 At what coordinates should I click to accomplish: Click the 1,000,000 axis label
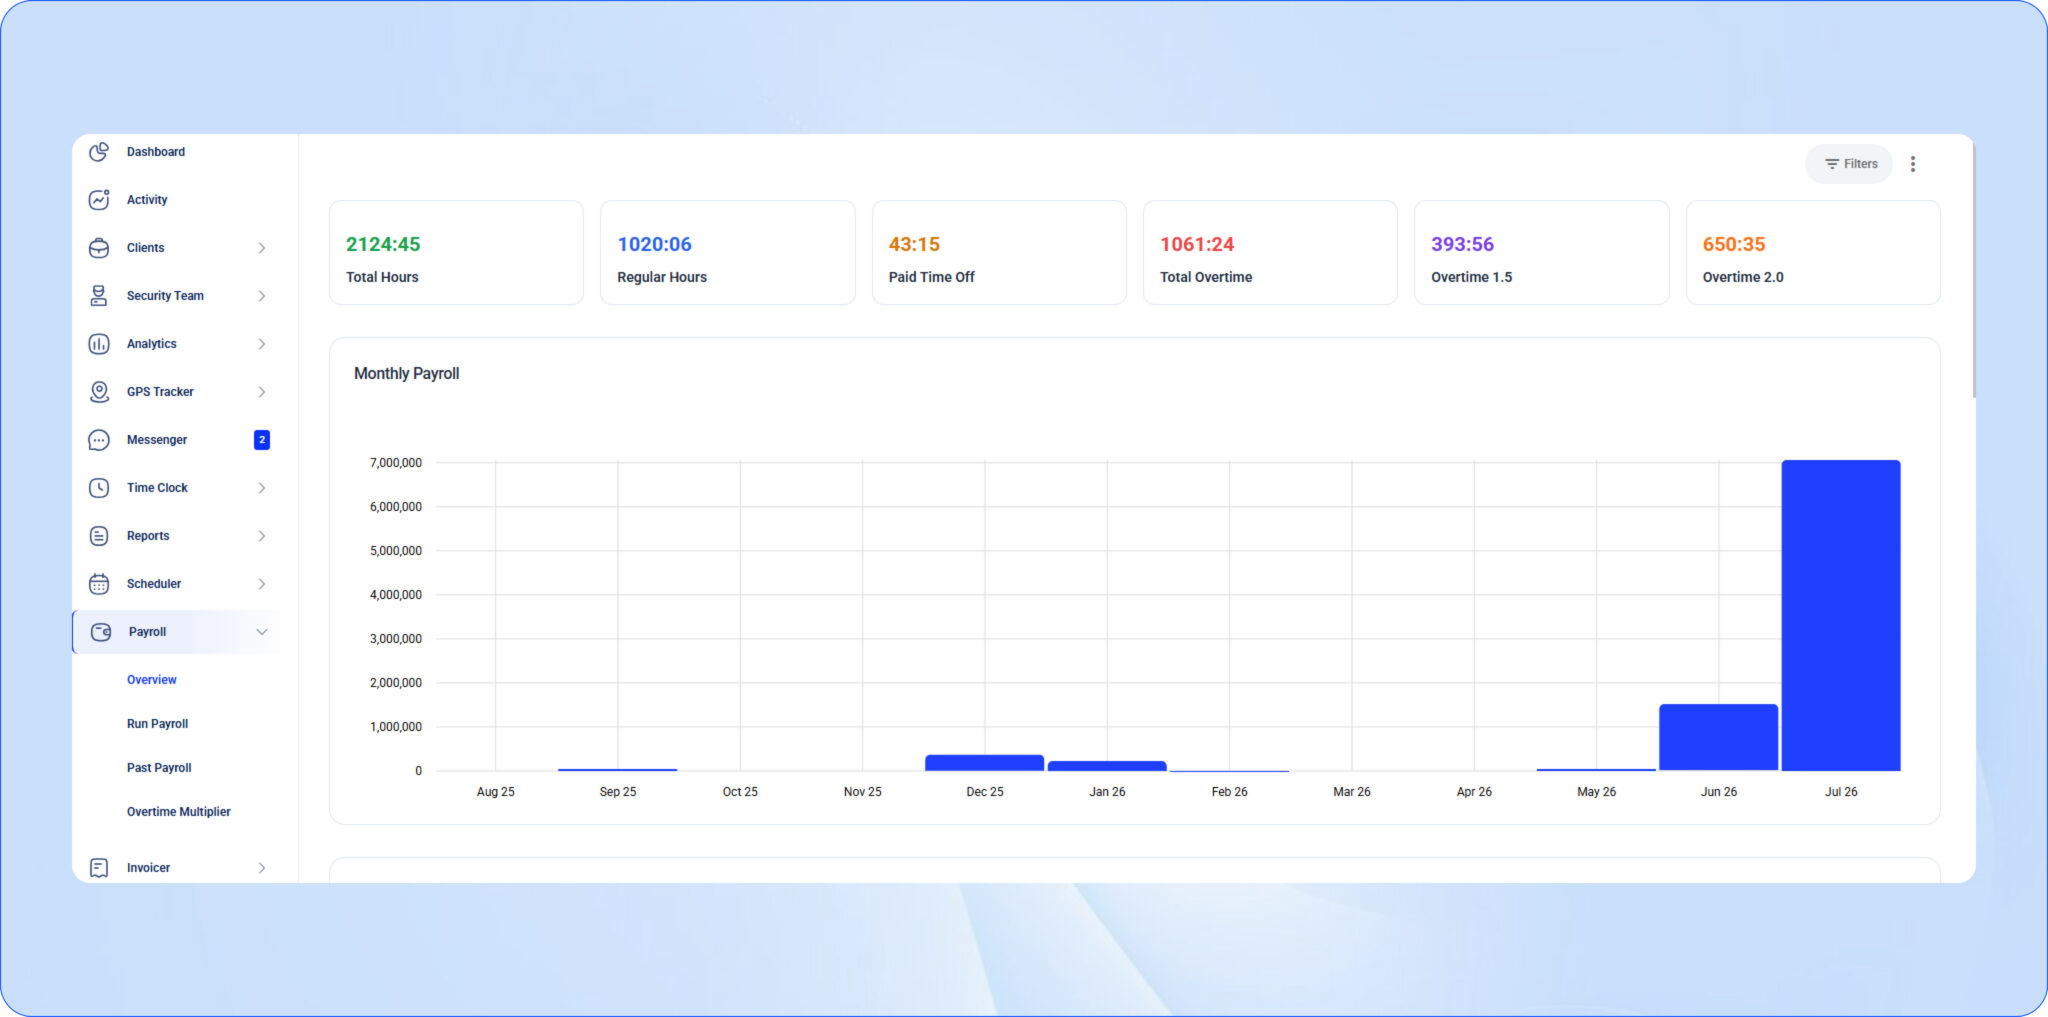(x=396, y=727)
